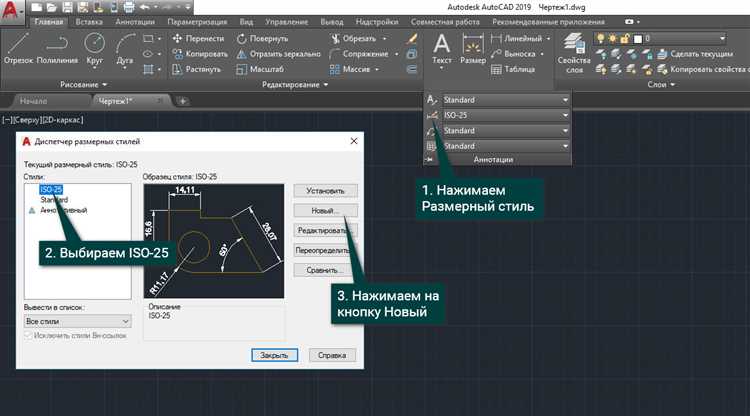The image size is (750, 416).
Task: Open the Вставка ribbon tab
Action: (89, 20)
